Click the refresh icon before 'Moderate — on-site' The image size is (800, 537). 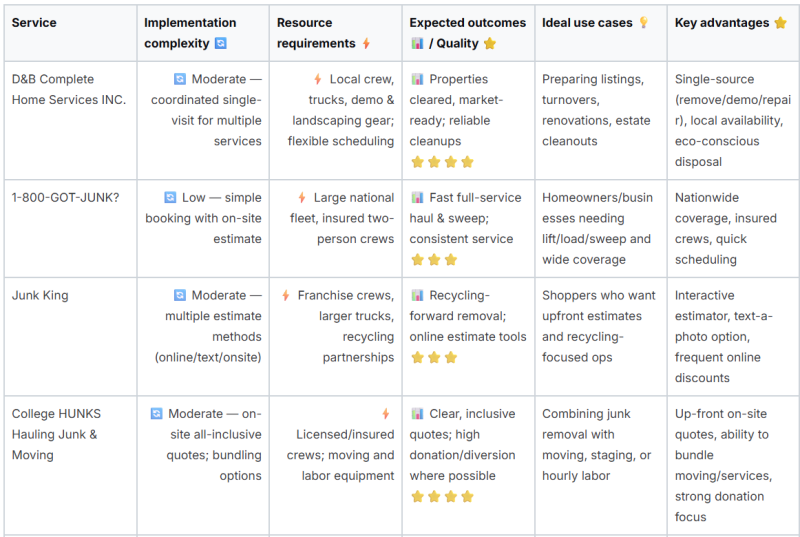156,414
